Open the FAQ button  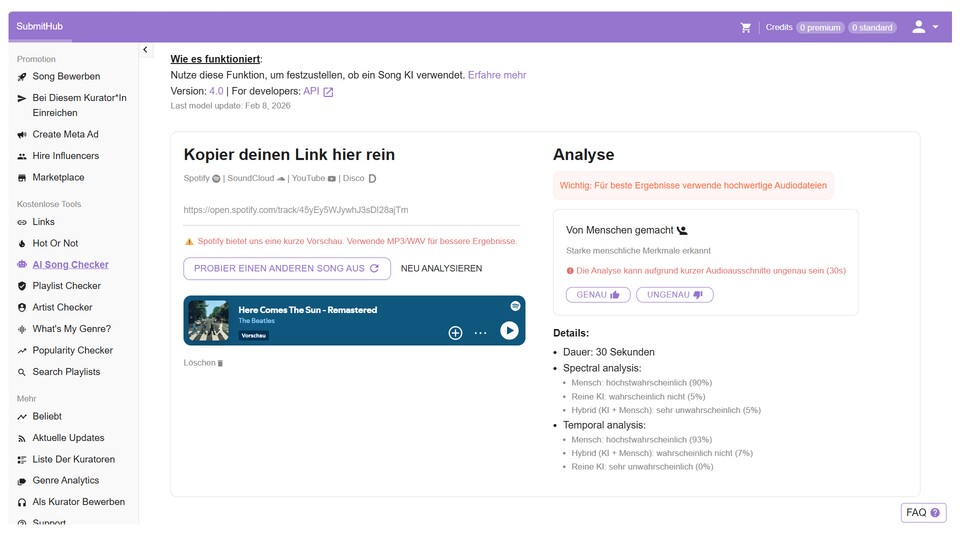click(x=923, y=513)
